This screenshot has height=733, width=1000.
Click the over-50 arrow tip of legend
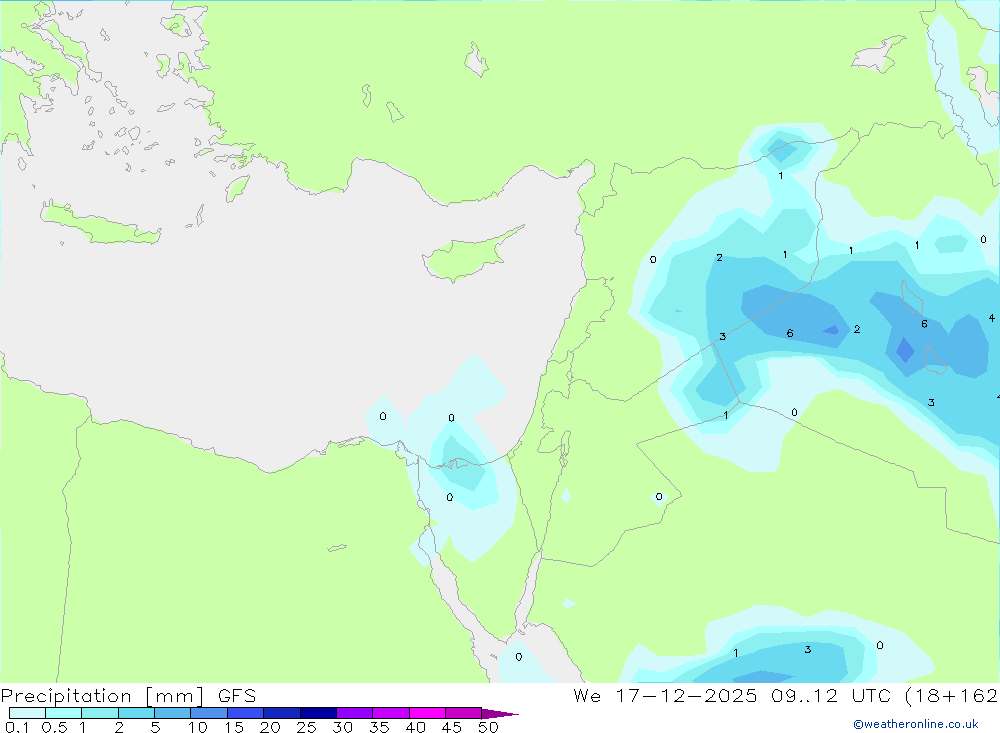(500, 714)
